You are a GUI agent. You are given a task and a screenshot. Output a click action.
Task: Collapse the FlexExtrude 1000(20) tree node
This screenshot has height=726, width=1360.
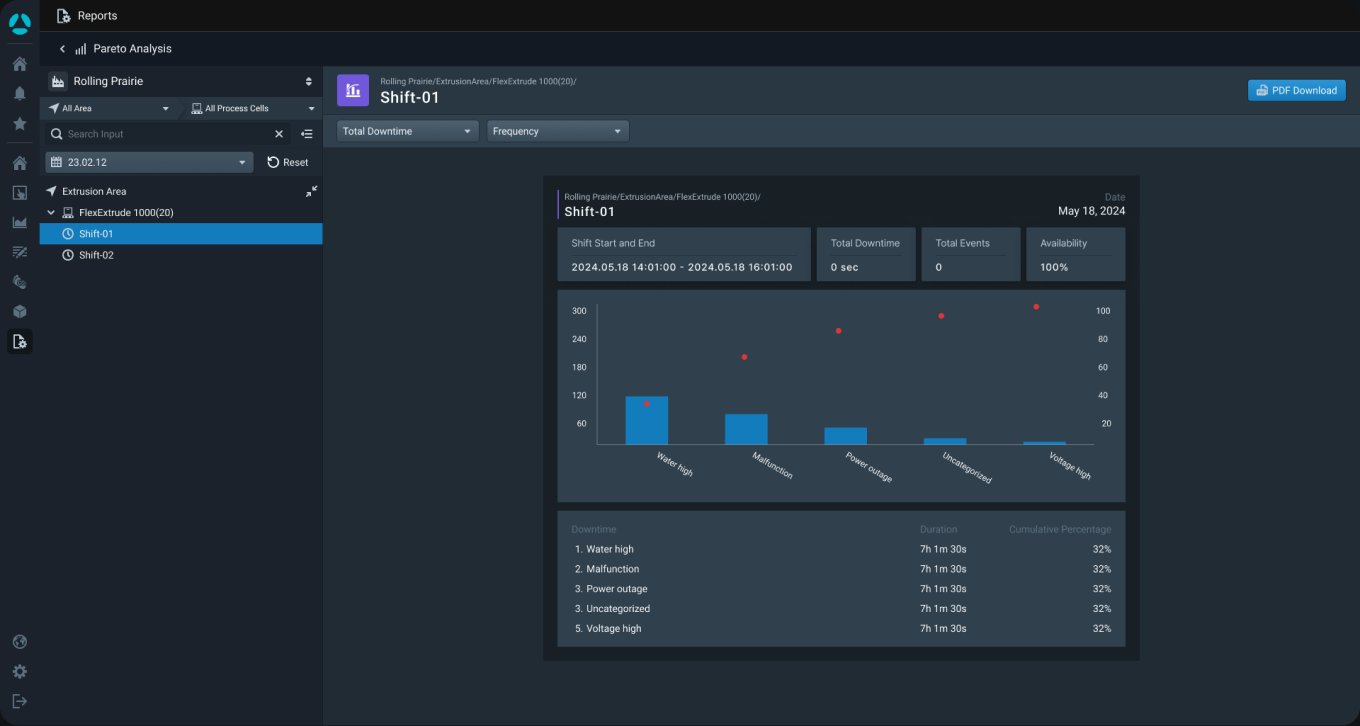(x=51, y=213)
